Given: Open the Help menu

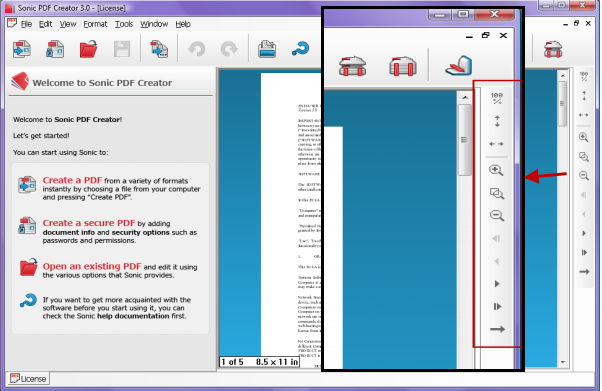Looking at the screenshot, I should coord(183,24).
